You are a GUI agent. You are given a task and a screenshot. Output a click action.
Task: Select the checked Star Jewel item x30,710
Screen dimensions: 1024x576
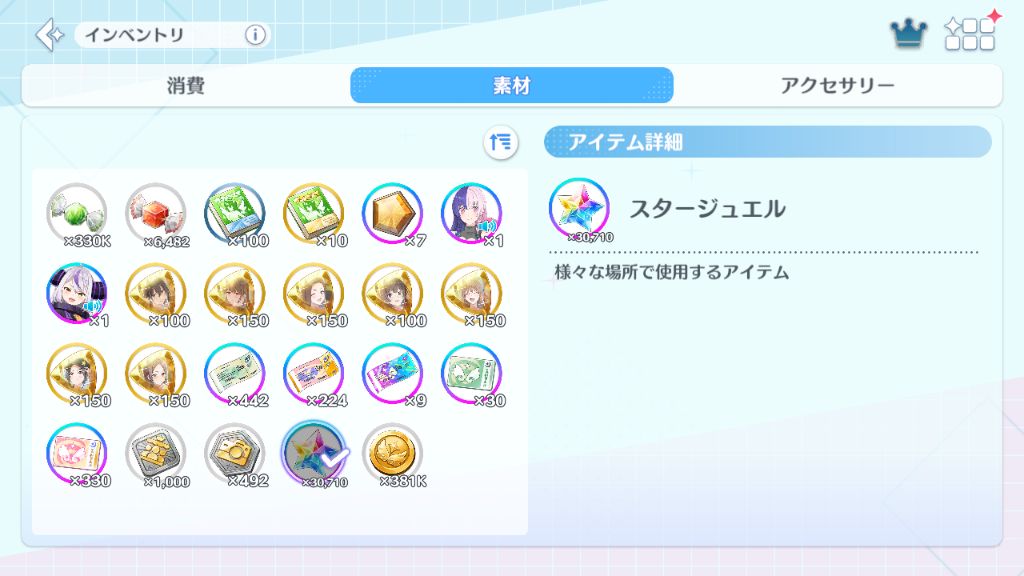315,455
